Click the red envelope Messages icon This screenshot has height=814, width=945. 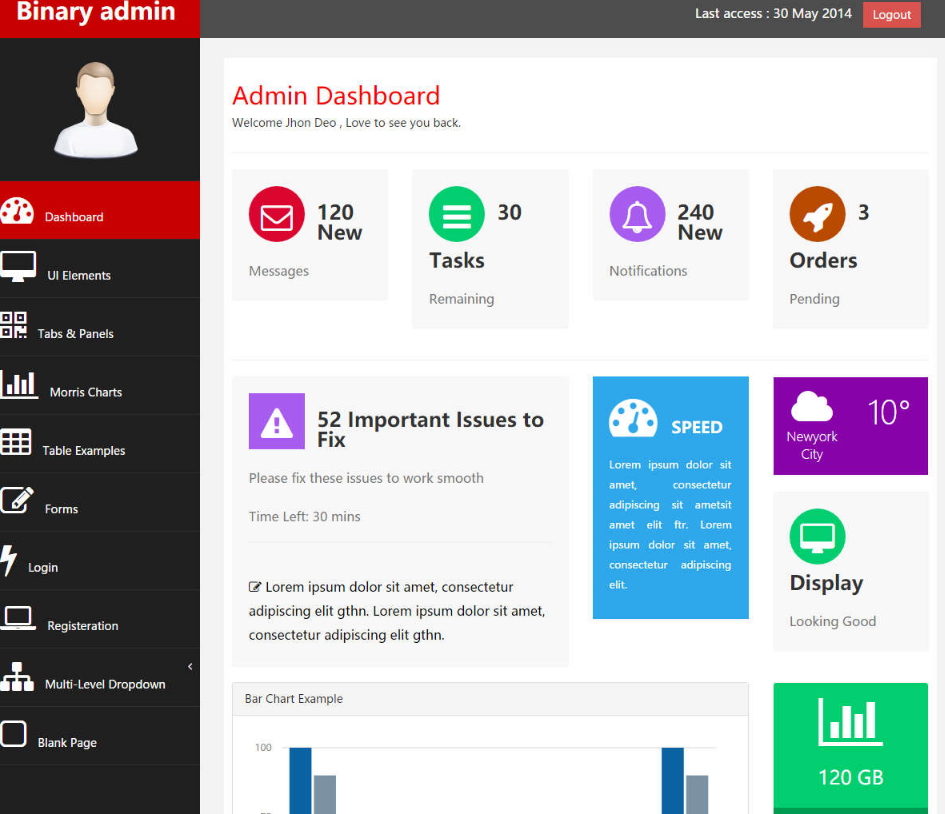click(276, 215)
